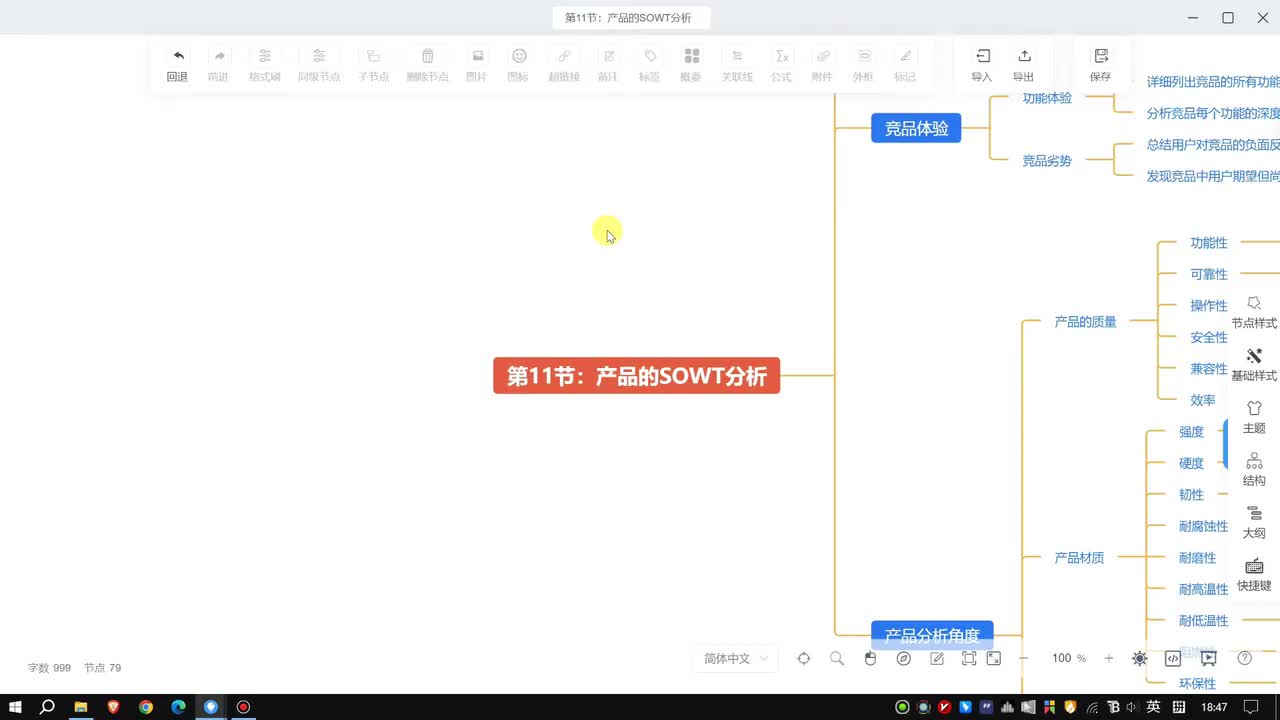Click the 导出 export button
1280x720 pixels.
click(x=1023, y=64)
